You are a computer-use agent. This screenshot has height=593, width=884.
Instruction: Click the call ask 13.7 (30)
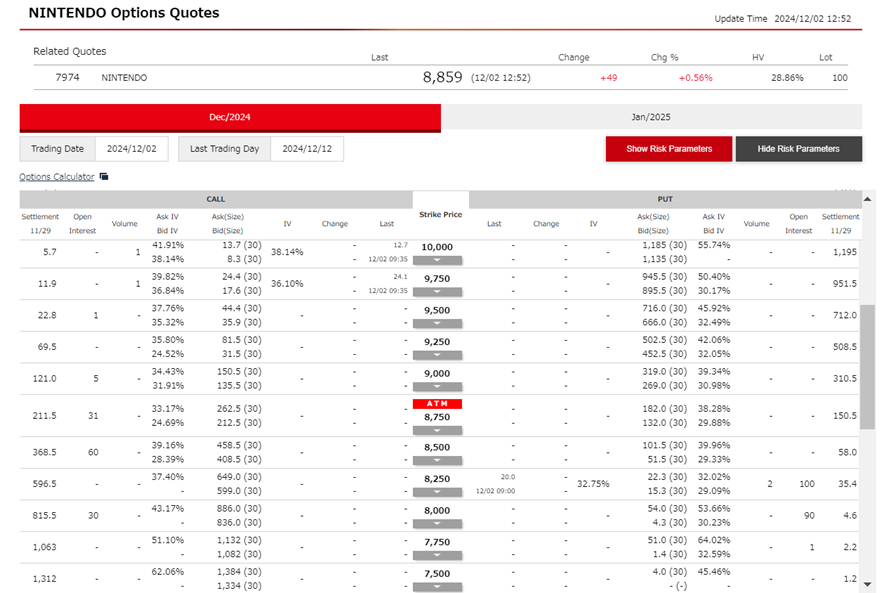(241, 245)
